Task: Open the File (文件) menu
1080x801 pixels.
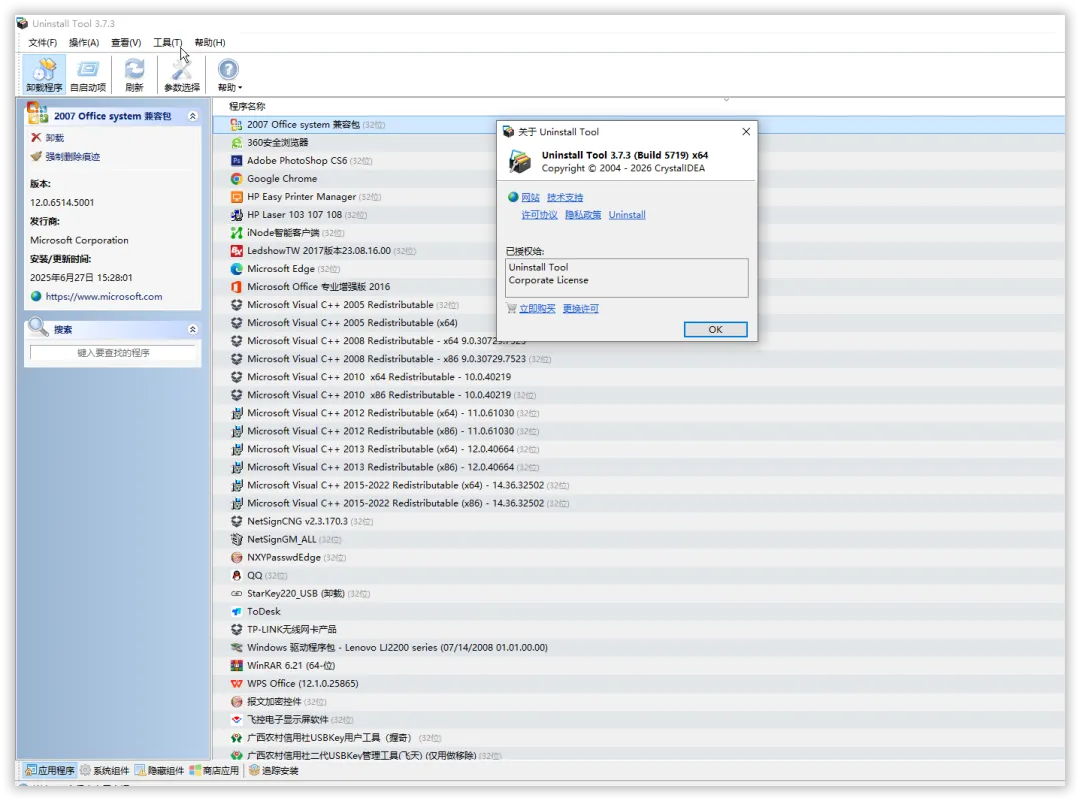Action: tap(42, 43)
